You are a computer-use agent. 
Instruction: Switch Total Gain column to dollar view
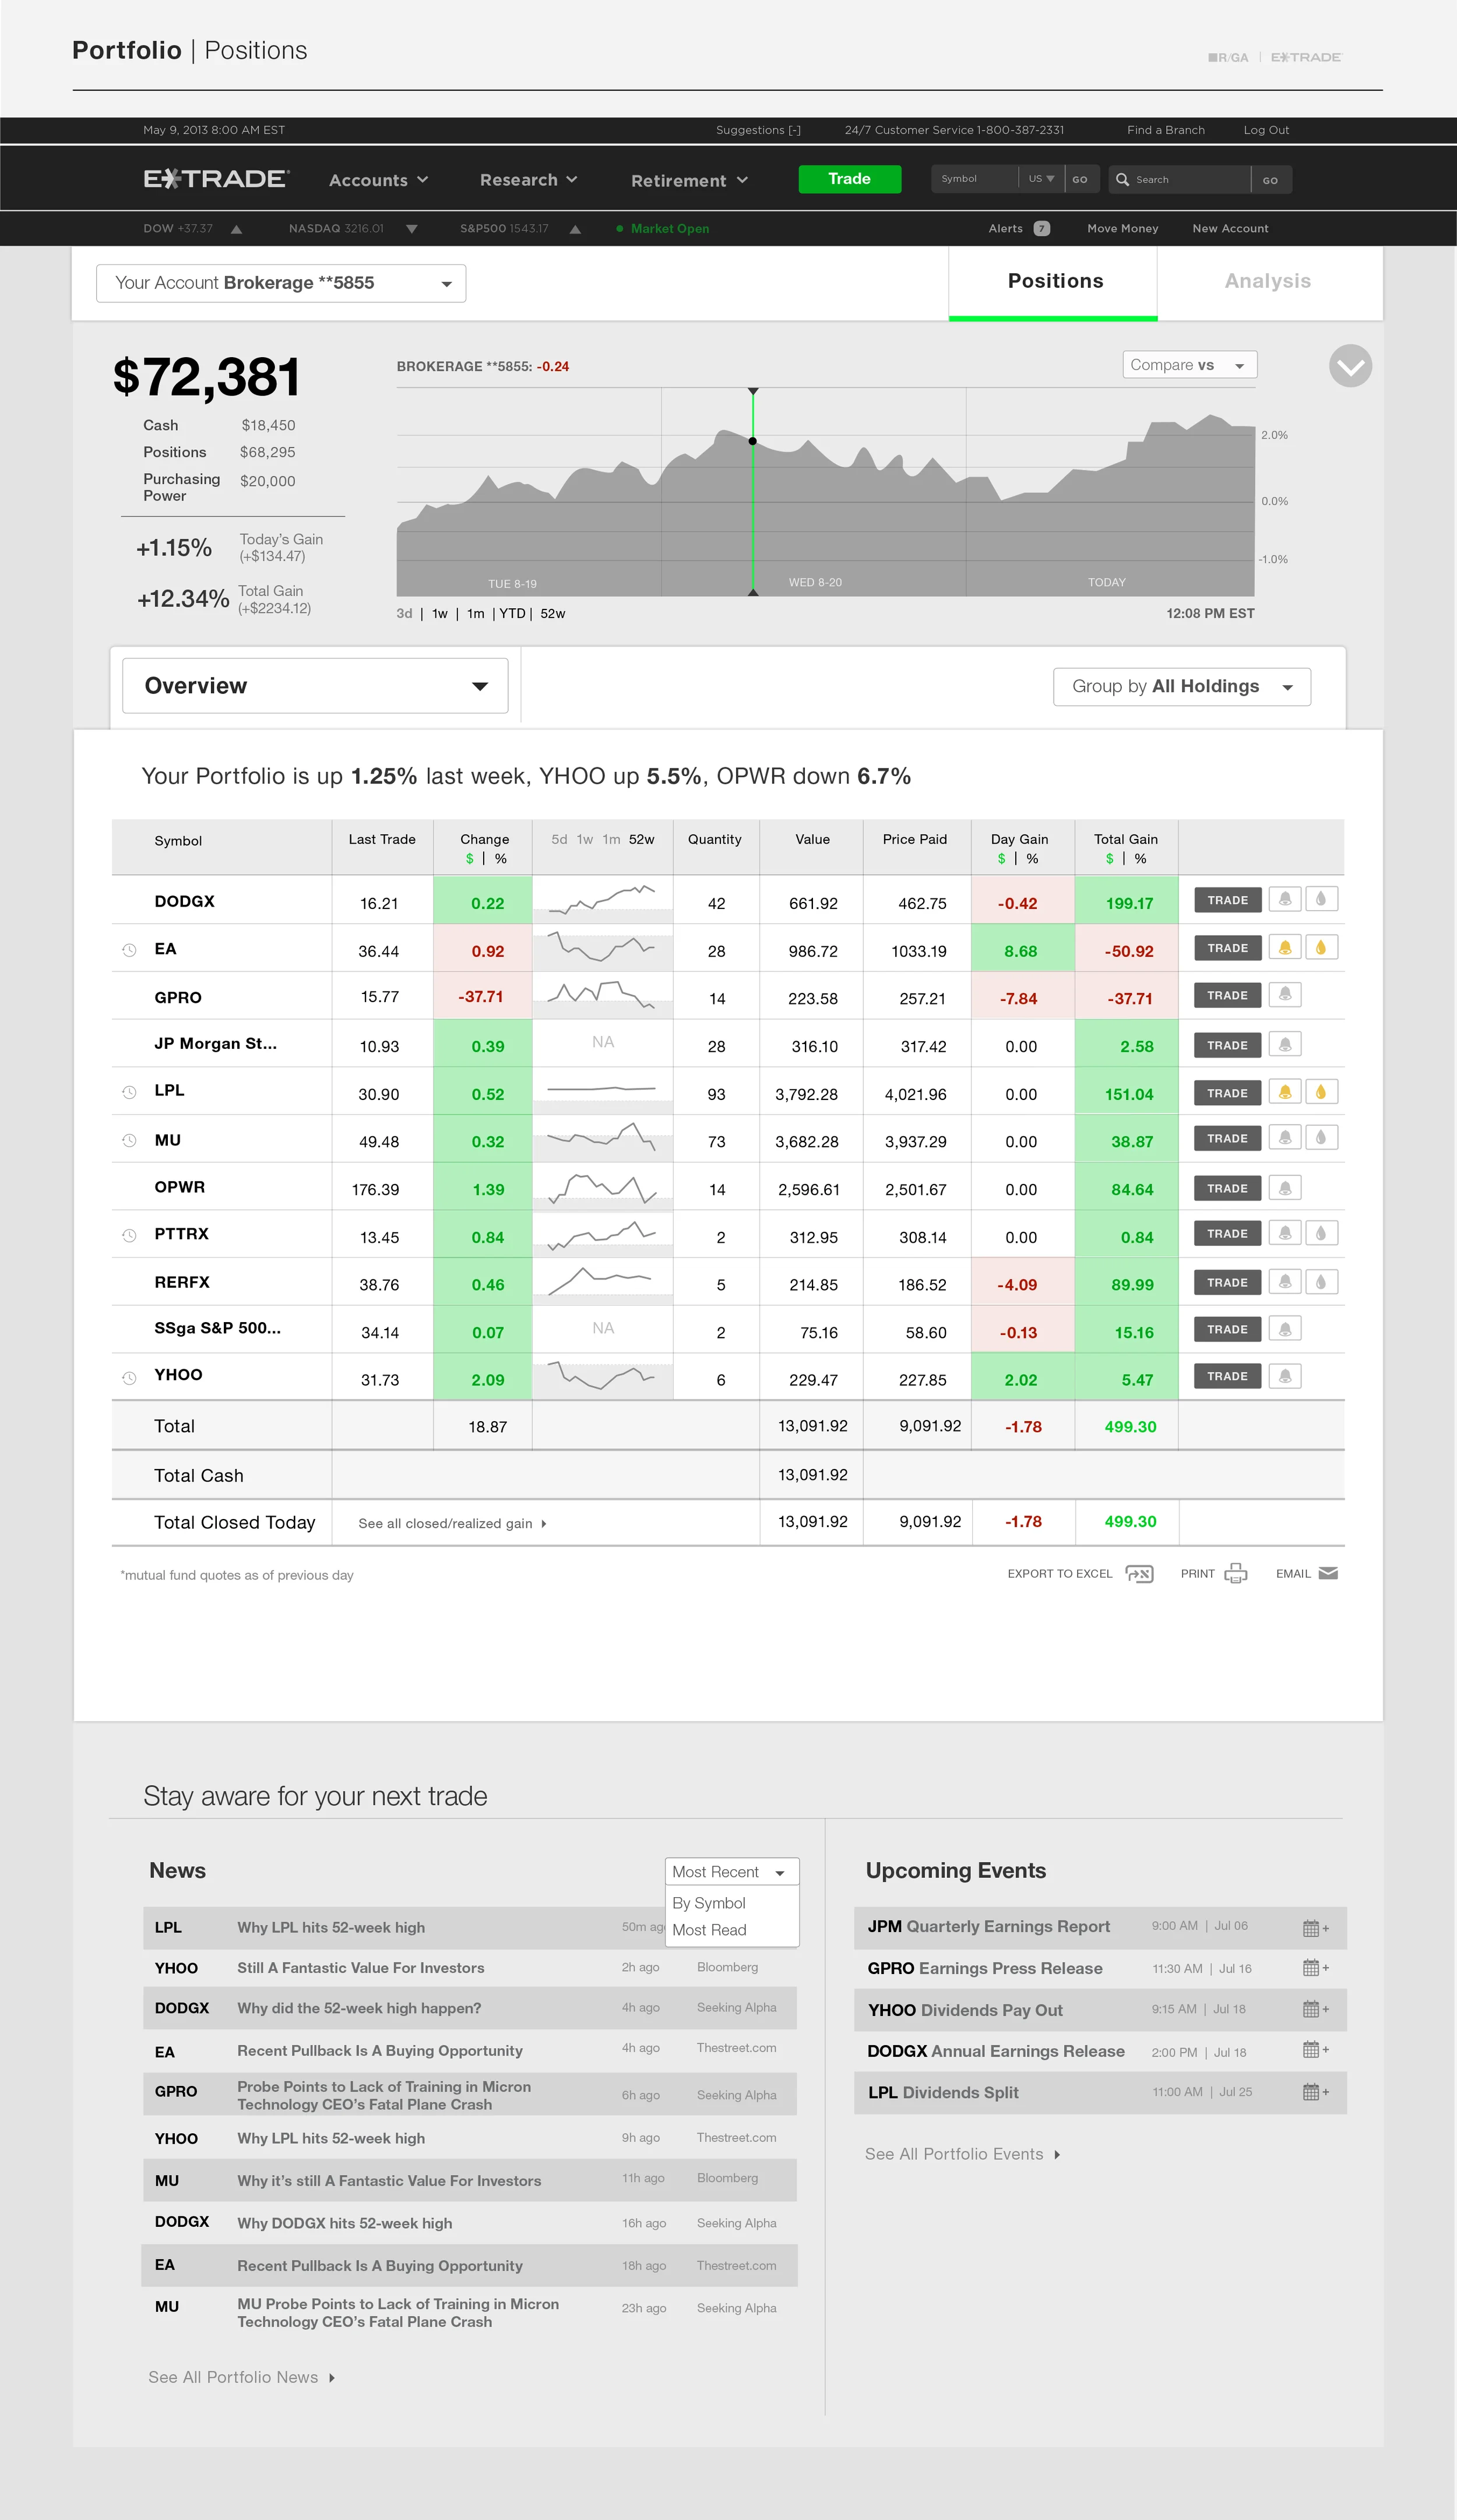tap(1109, 859)
